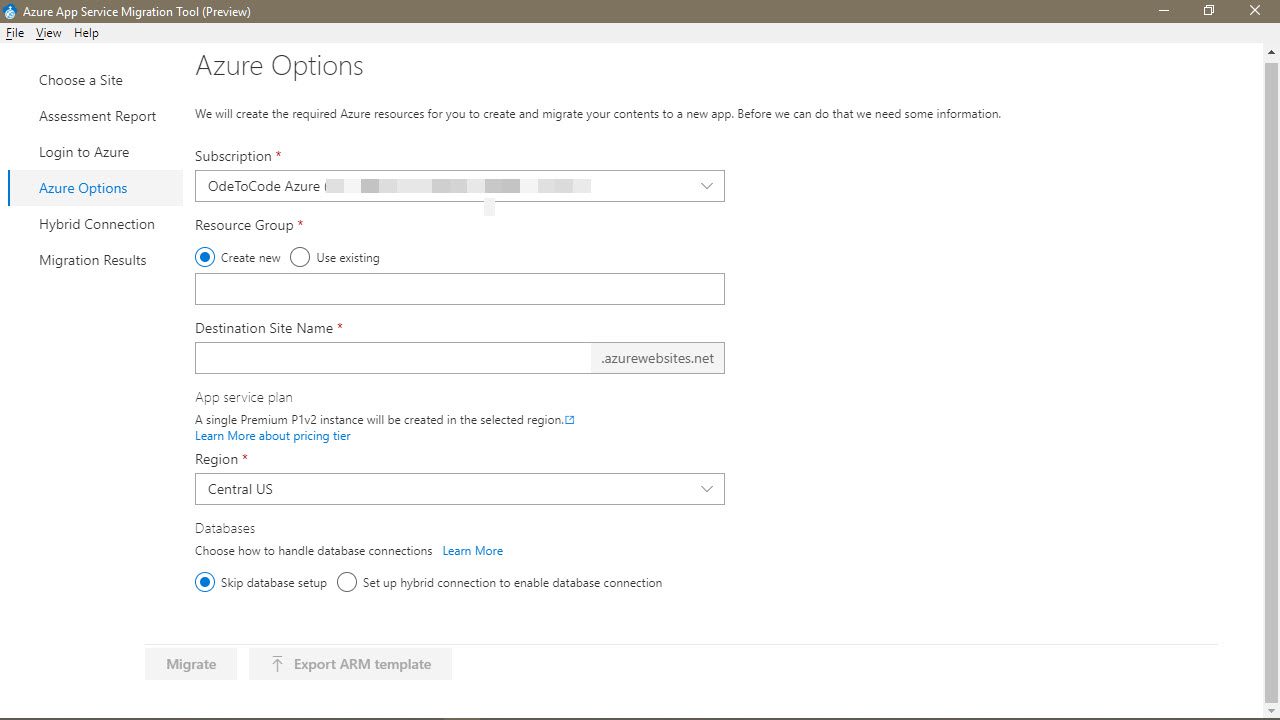The height and width of the screenshot is (720, 1280).
Task: Go to Assessment Report step
Action: (97, 116)
